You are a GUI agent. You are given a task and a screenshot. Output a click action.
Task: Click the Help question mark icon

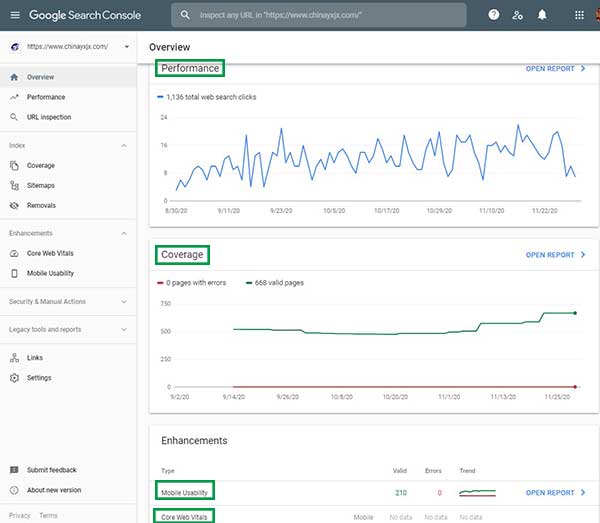[493, 15]
